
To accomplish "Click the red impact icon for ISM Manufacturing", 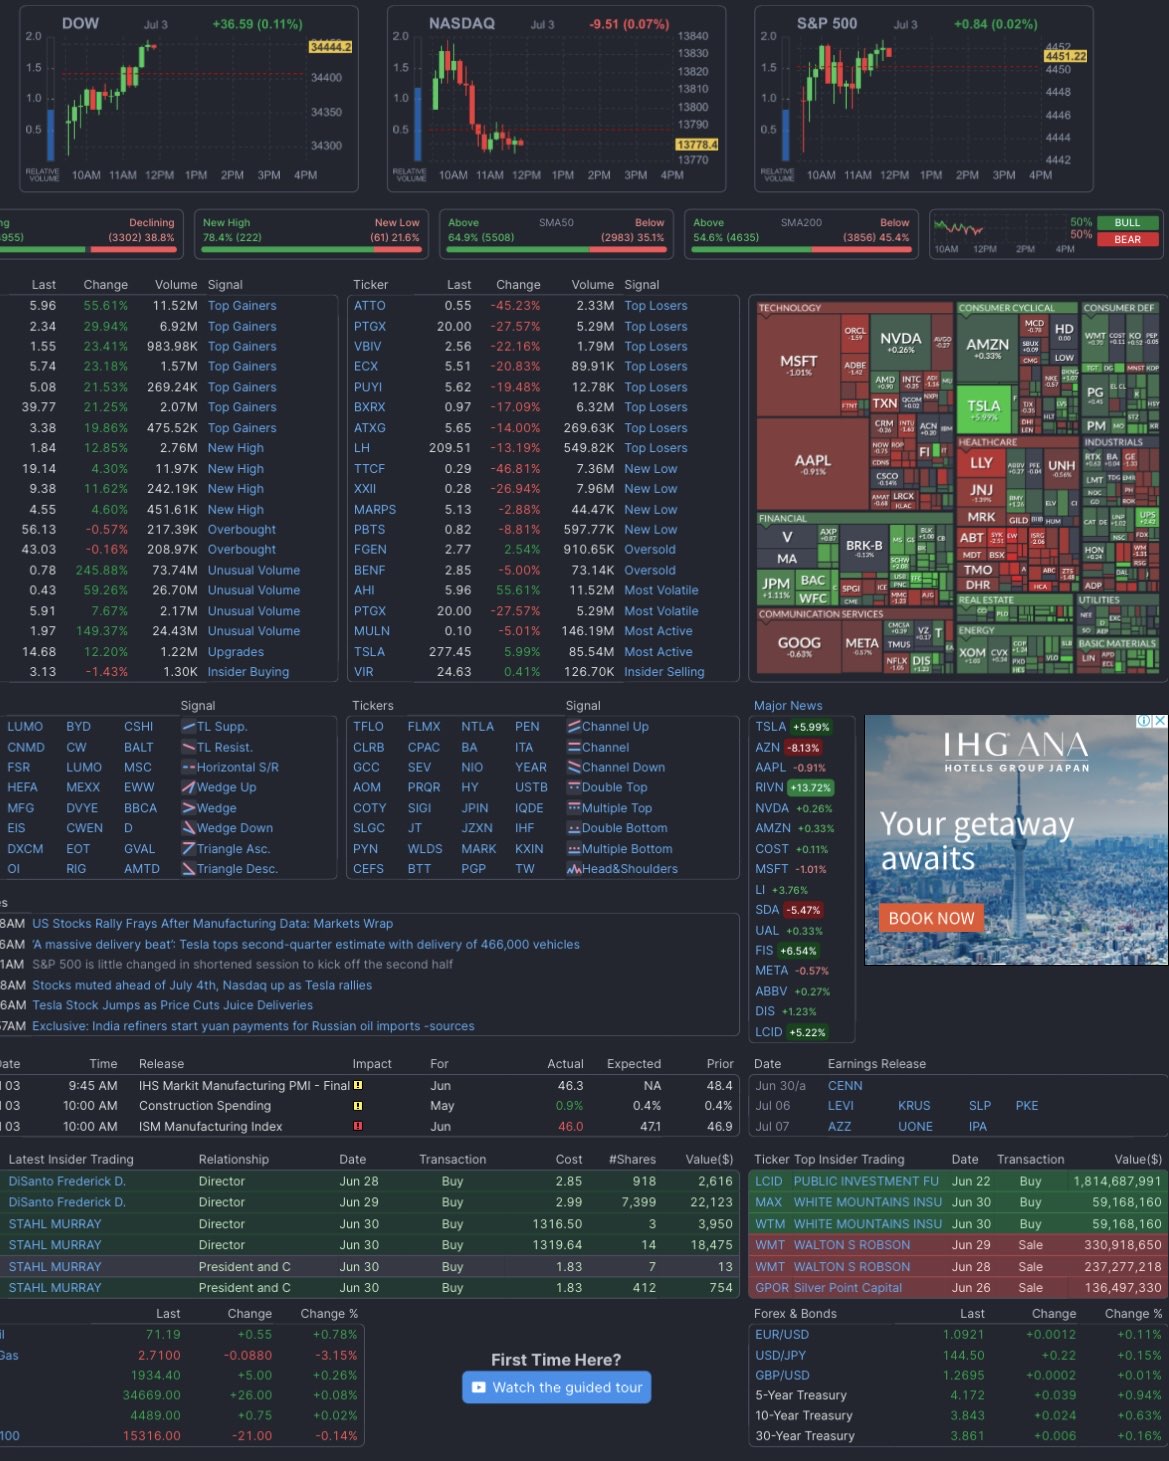I will coord(358,1126).
